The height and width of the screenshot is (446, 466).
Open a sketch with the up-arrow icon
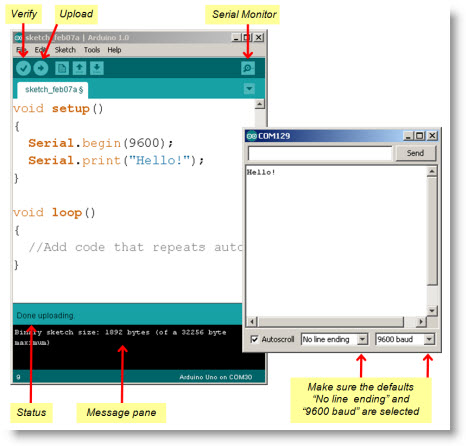(79, 68)
